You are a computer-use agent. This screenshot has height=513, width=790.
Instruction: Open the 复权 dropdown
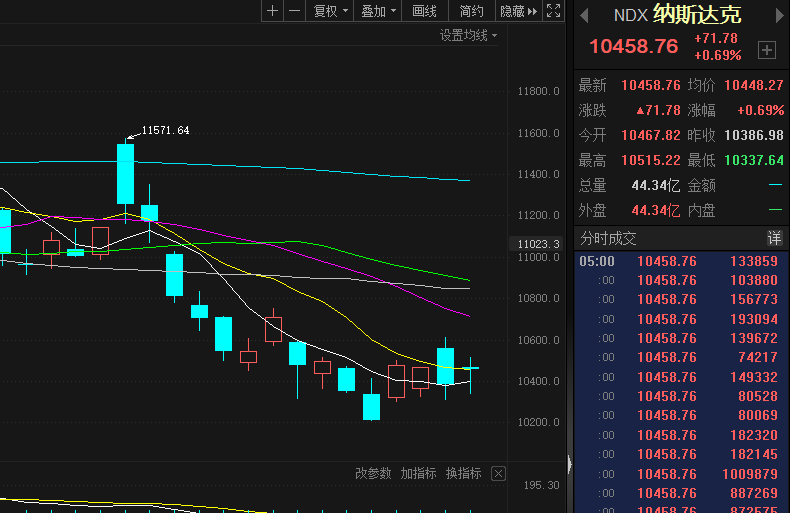coord(331,11)
